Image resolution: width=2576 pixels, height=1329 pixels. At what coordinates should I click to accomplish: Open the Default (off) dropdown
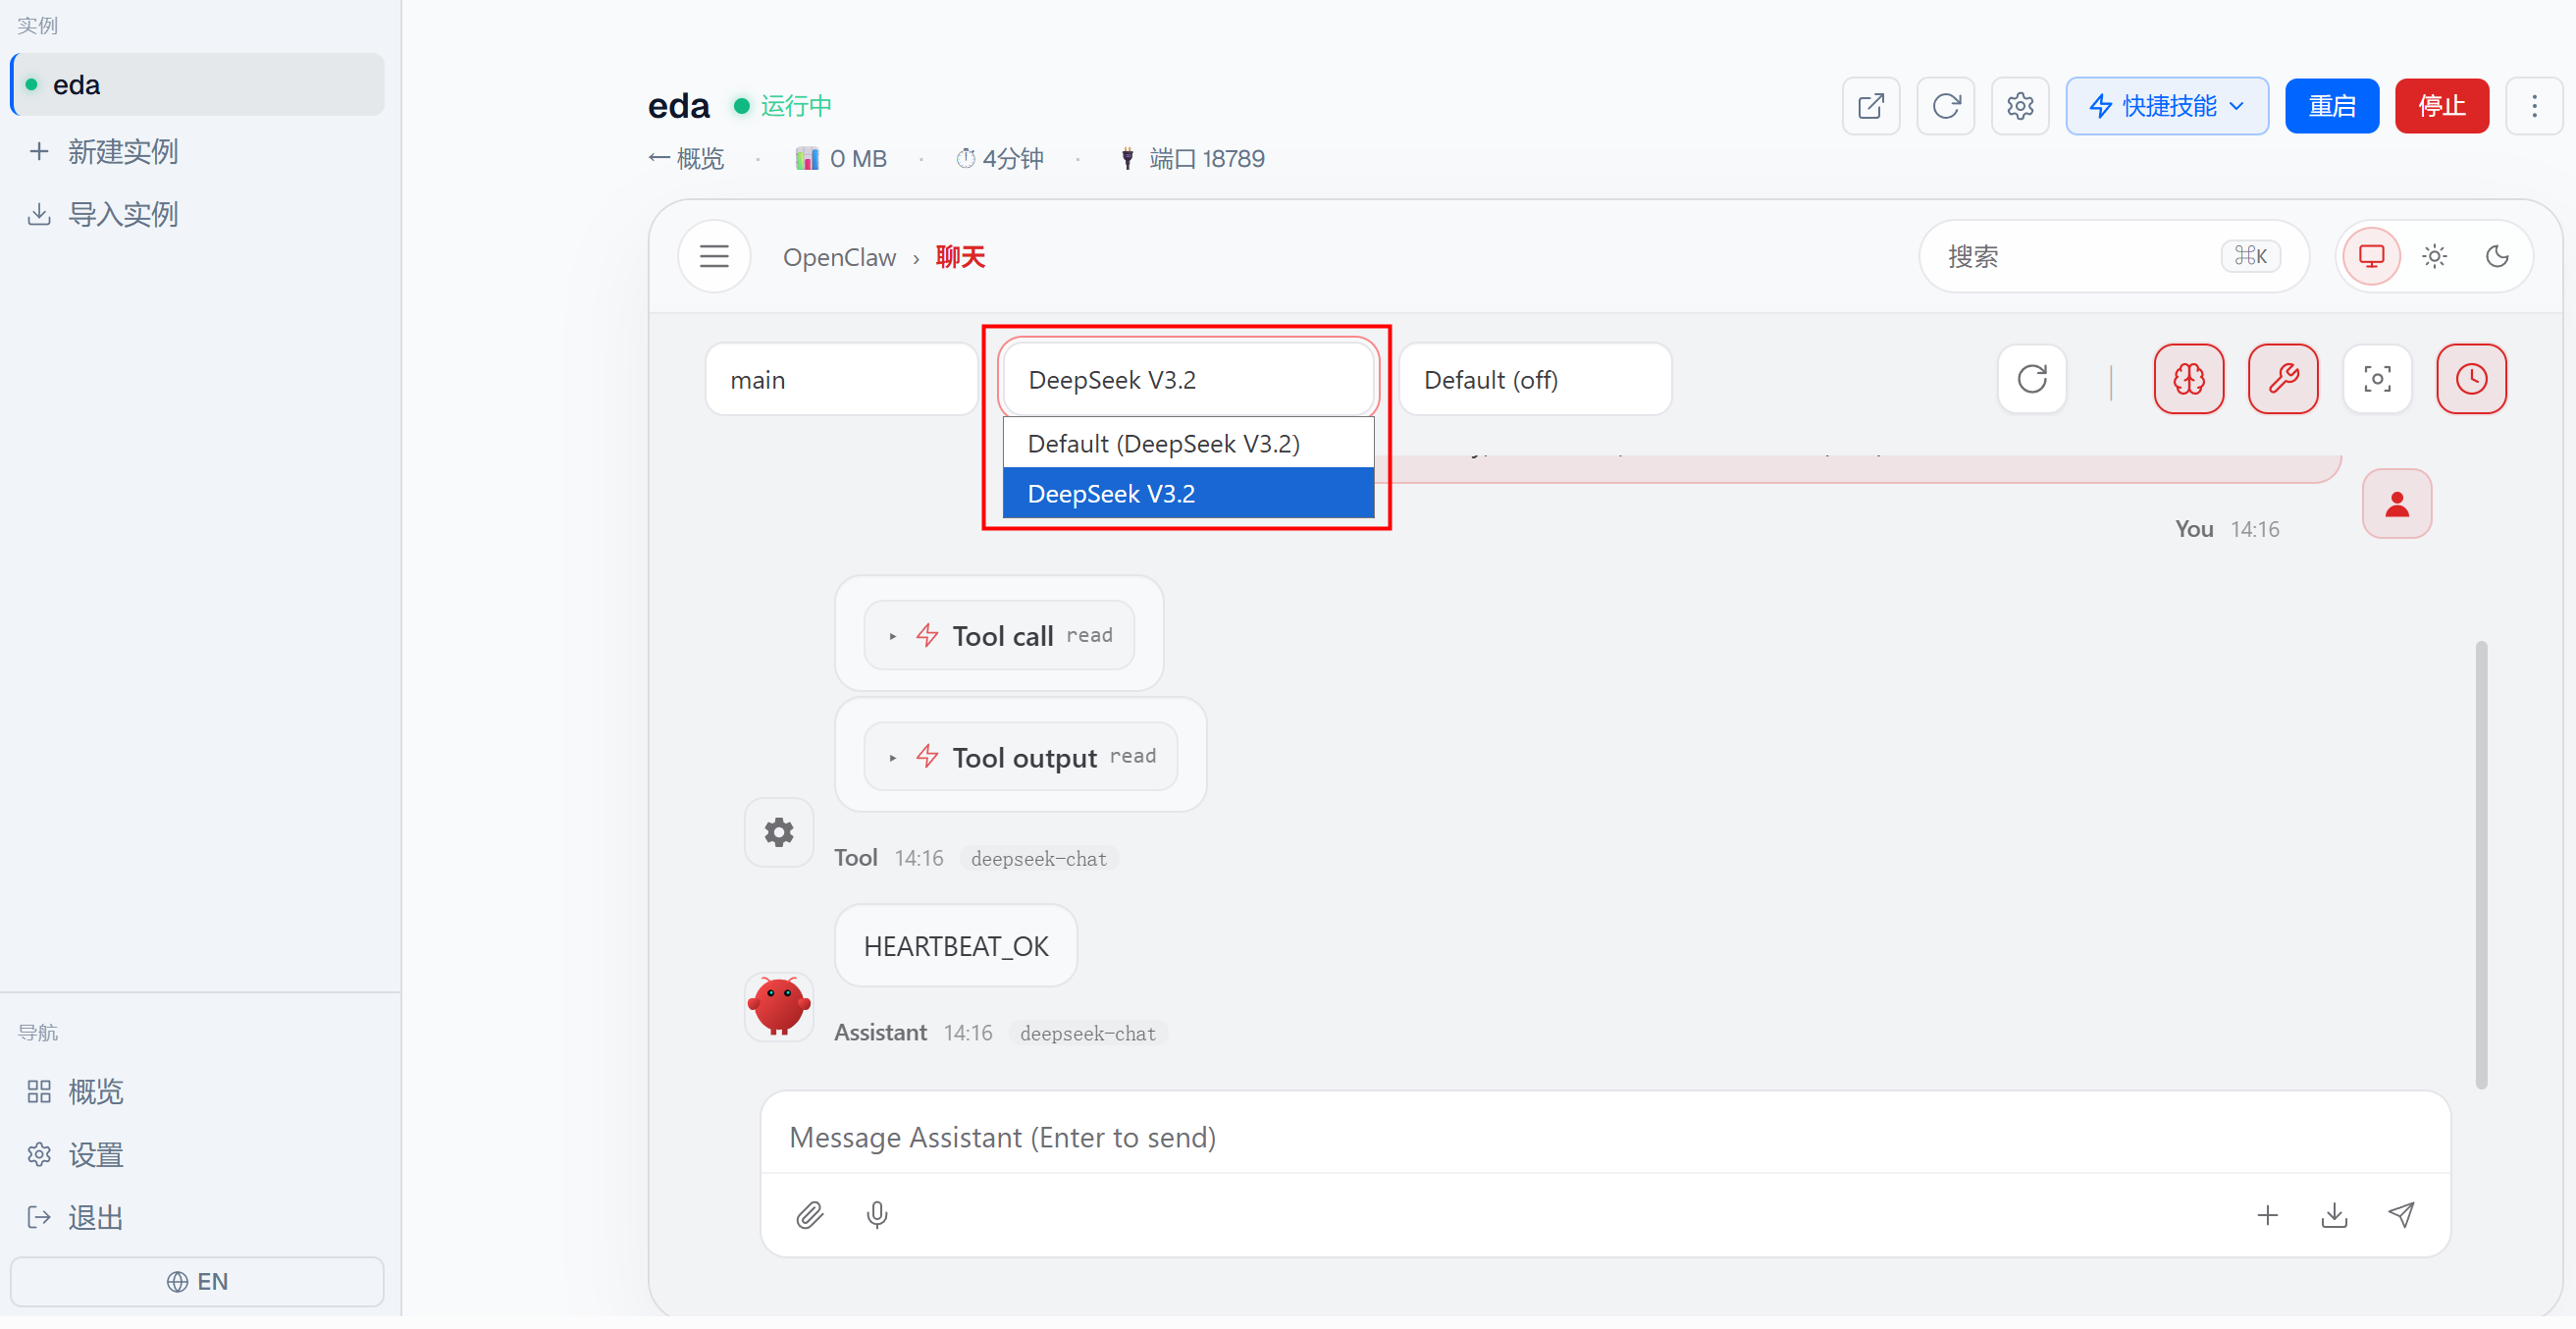1535,379
